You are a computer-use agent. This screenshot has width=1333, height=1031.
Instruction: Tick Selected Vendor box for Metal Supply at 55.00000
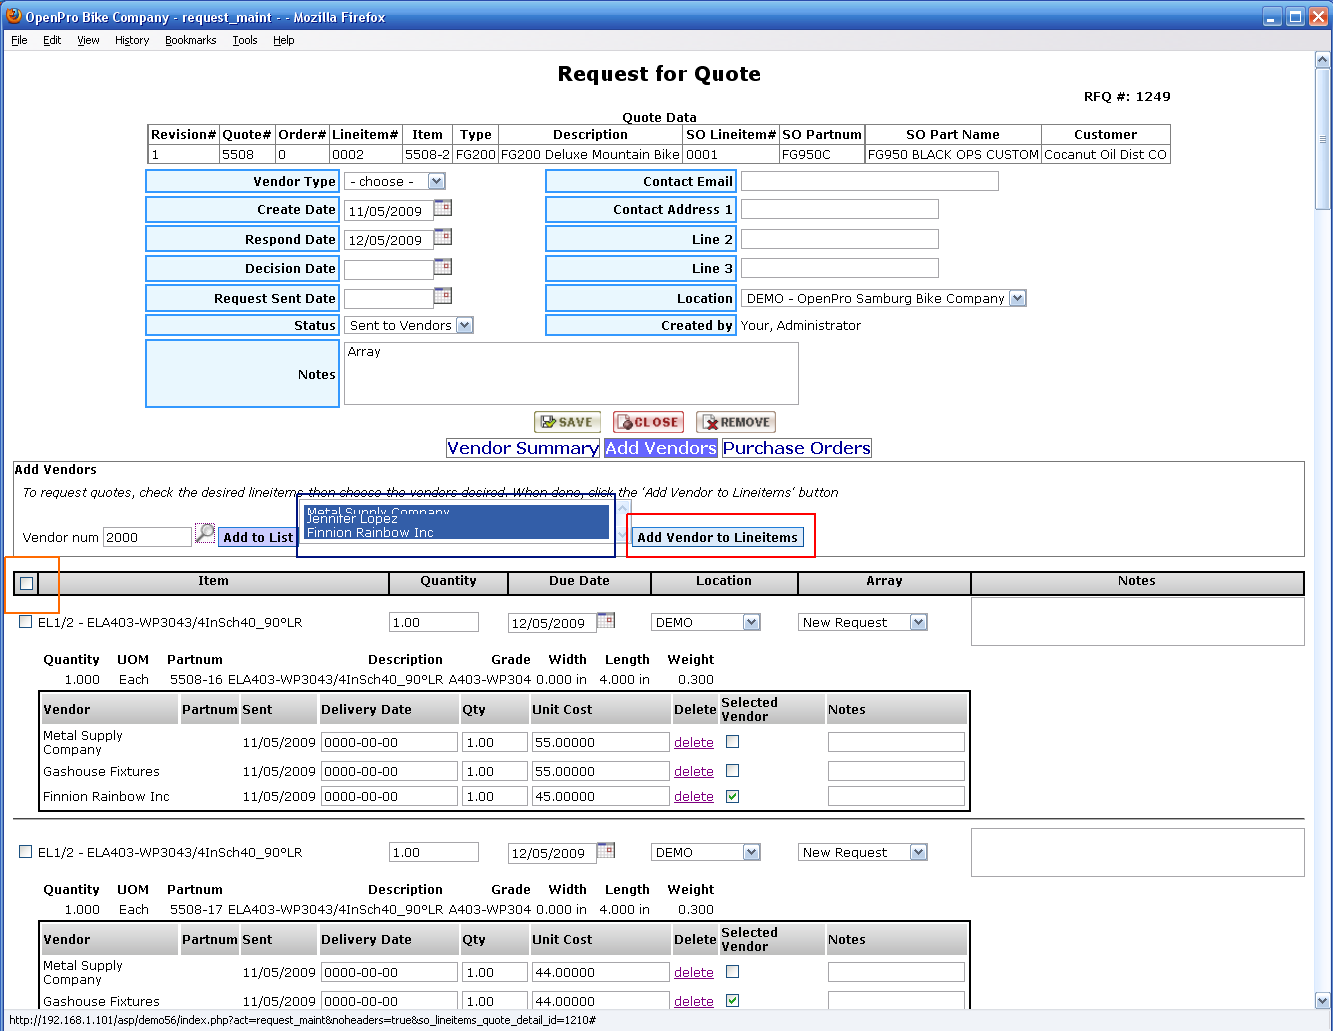tap(732, 742)
